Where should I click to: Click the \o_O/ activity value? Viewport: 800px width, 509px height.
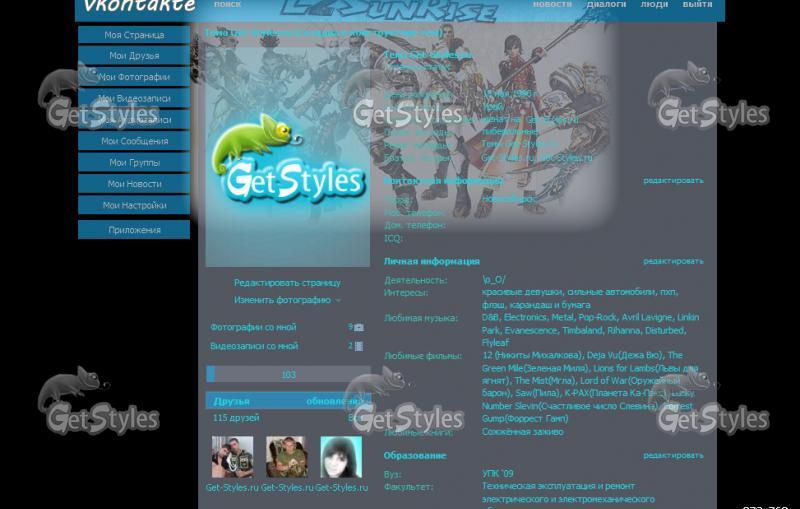493,279
